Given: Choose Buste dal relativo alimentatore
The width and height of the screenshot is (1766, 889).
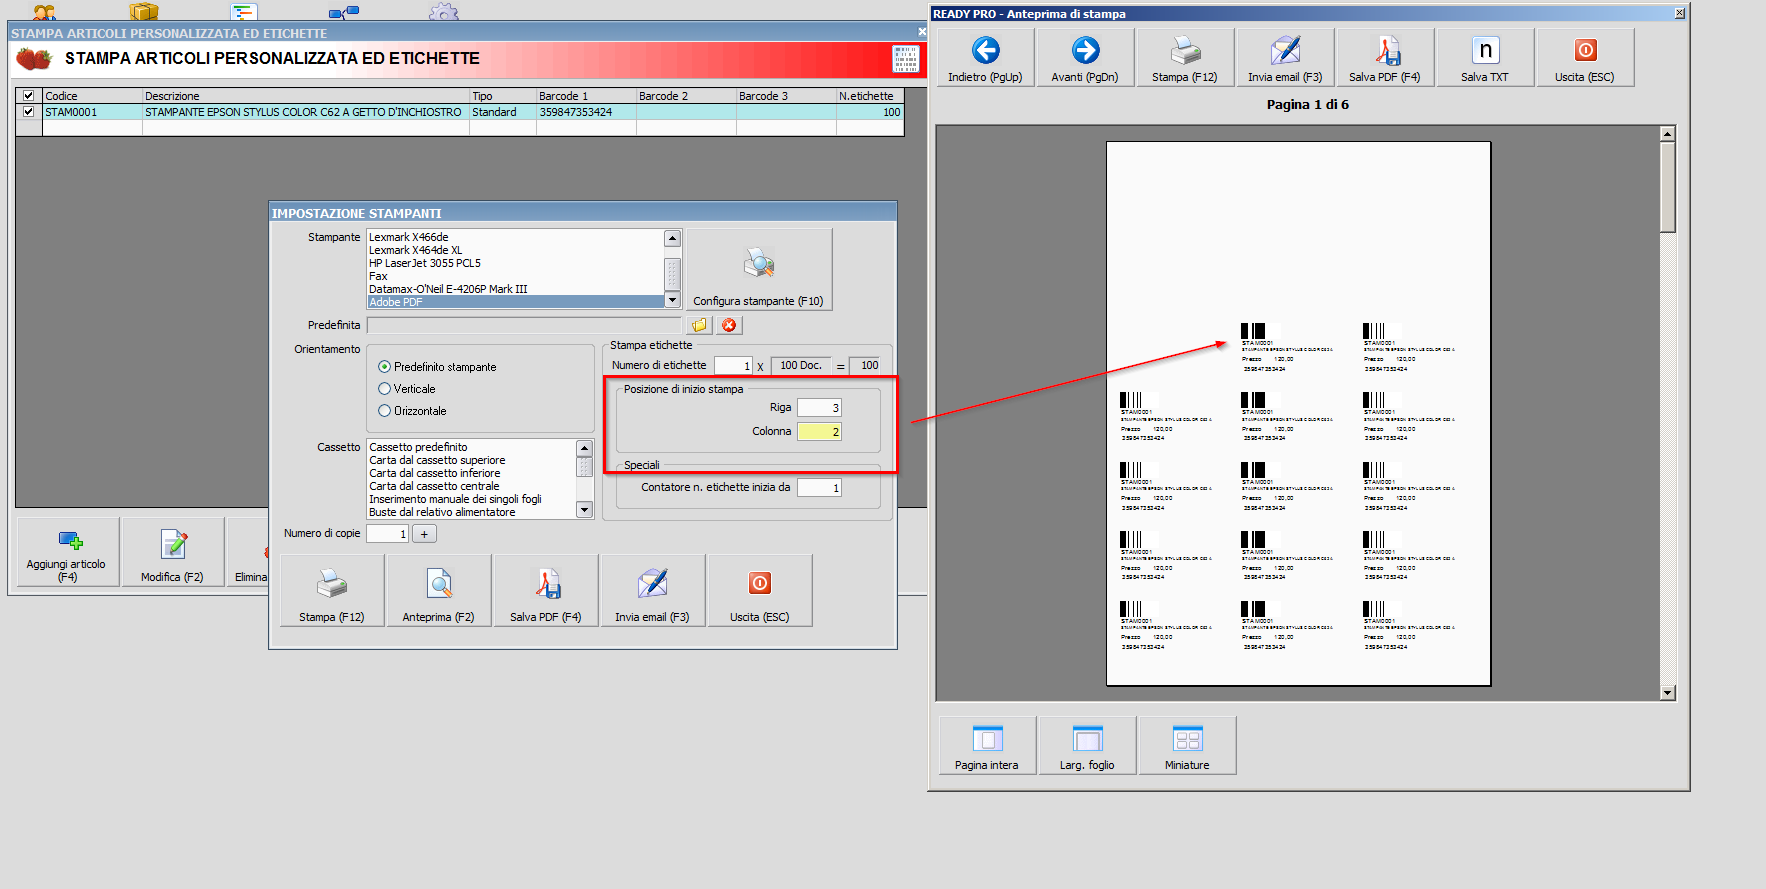Looking at the screenshot, I should [472, 512].
